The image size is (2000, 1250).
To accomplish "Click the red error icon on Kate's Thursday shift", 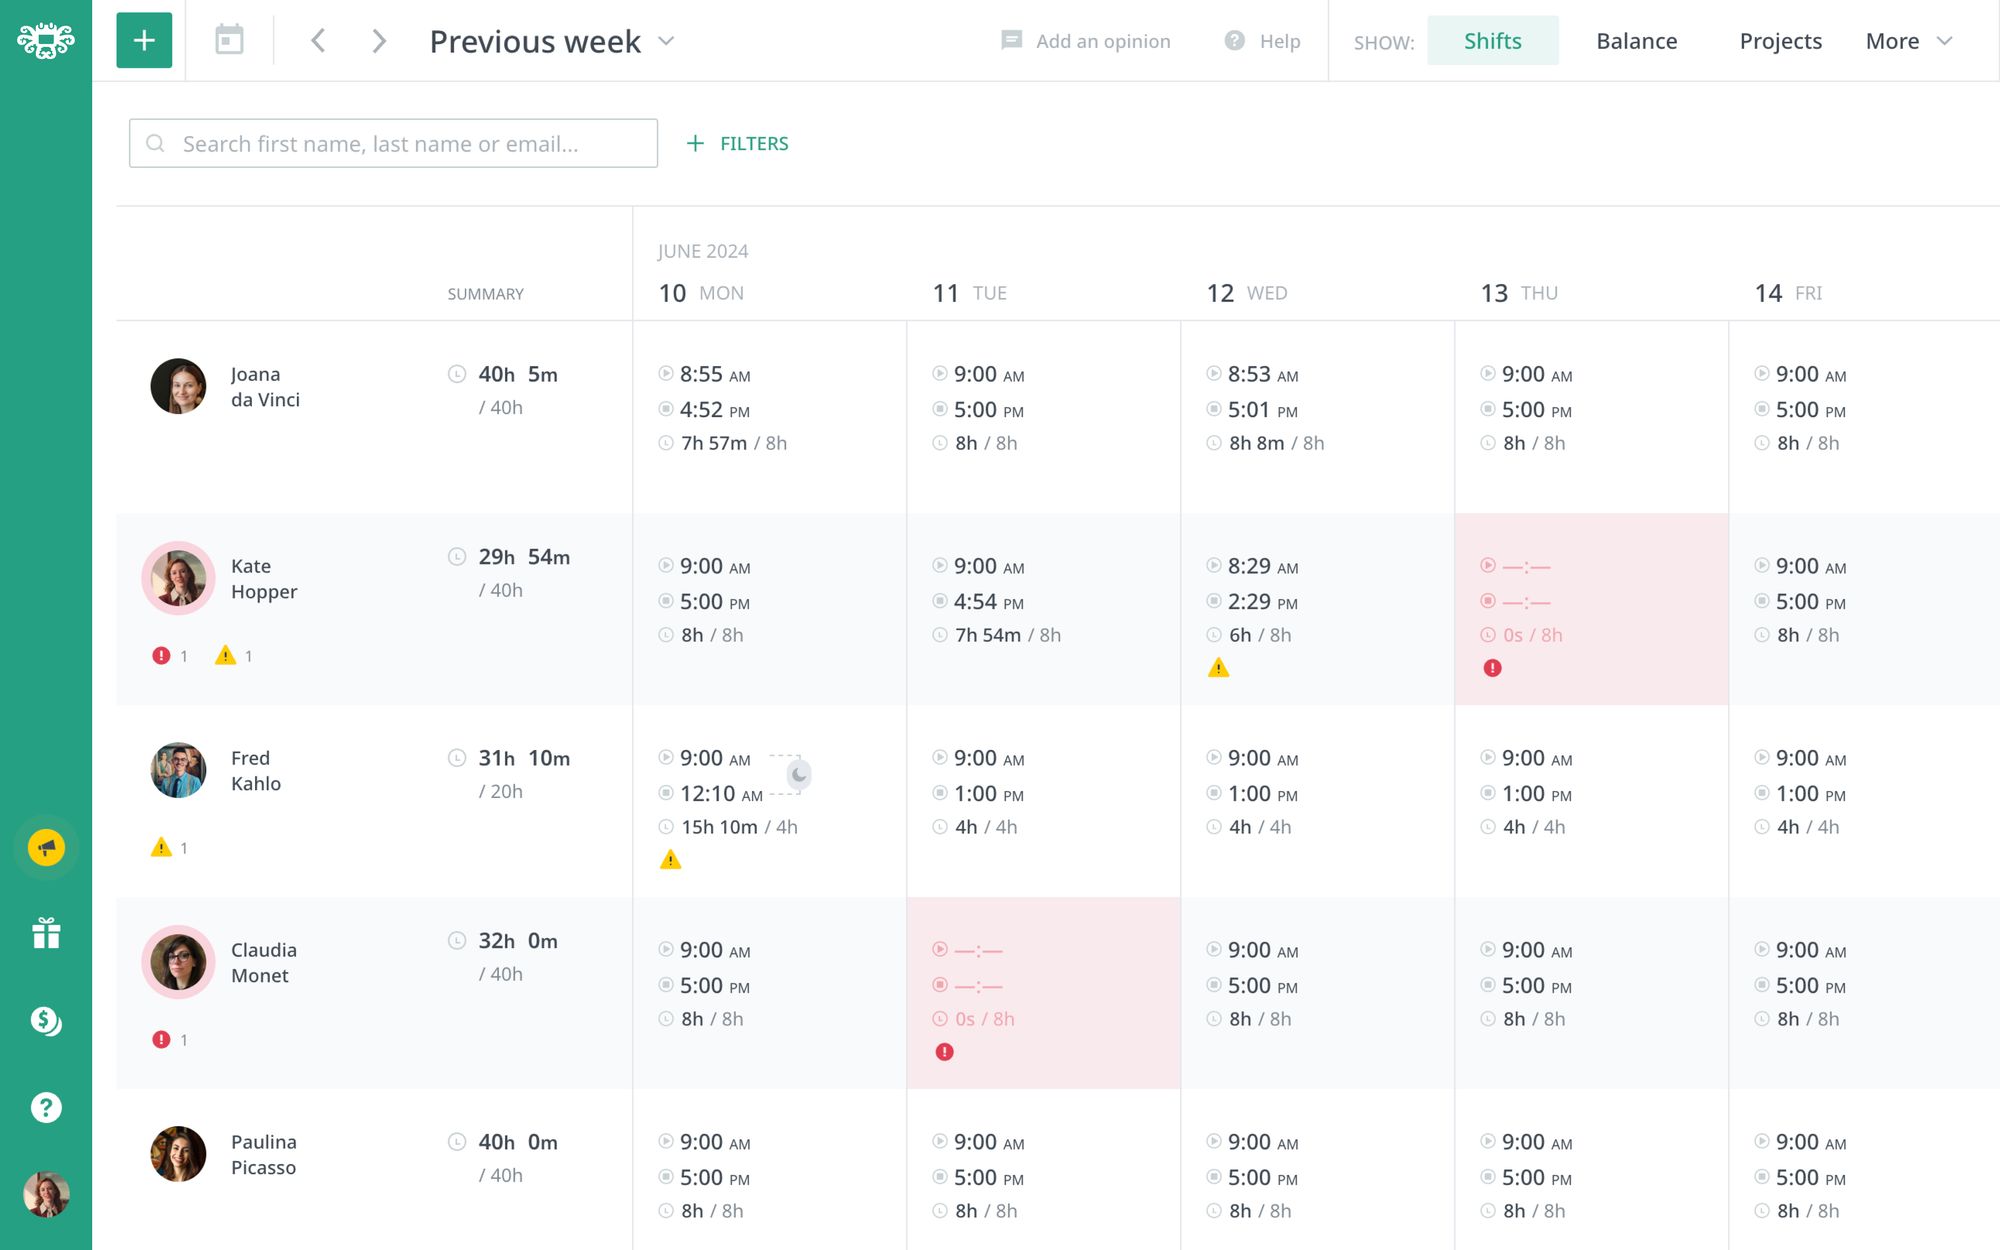I will click(x=1491, y=667).
